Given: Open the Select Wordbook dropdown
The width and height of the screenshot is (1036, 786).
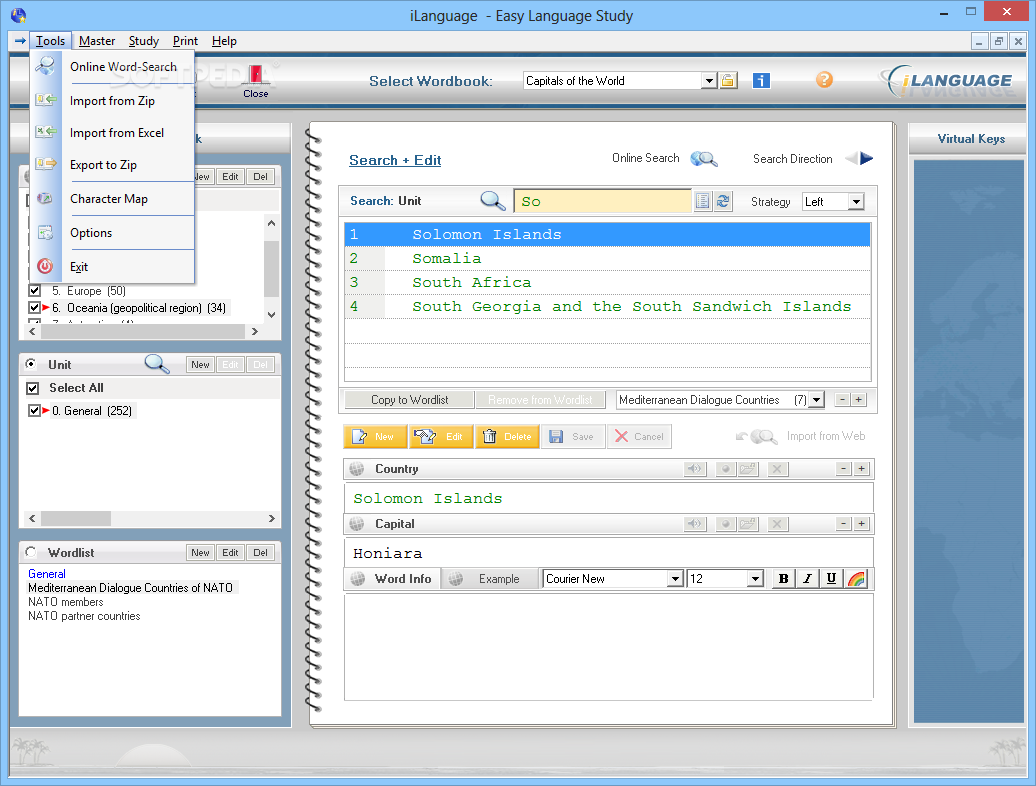Looking at the screenshot, I should point(709,81).
